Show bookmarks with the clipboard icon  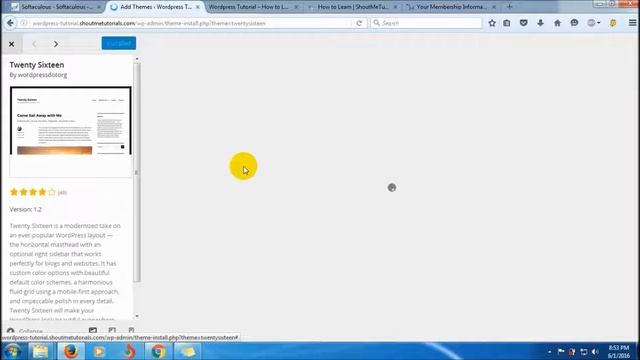507,23
